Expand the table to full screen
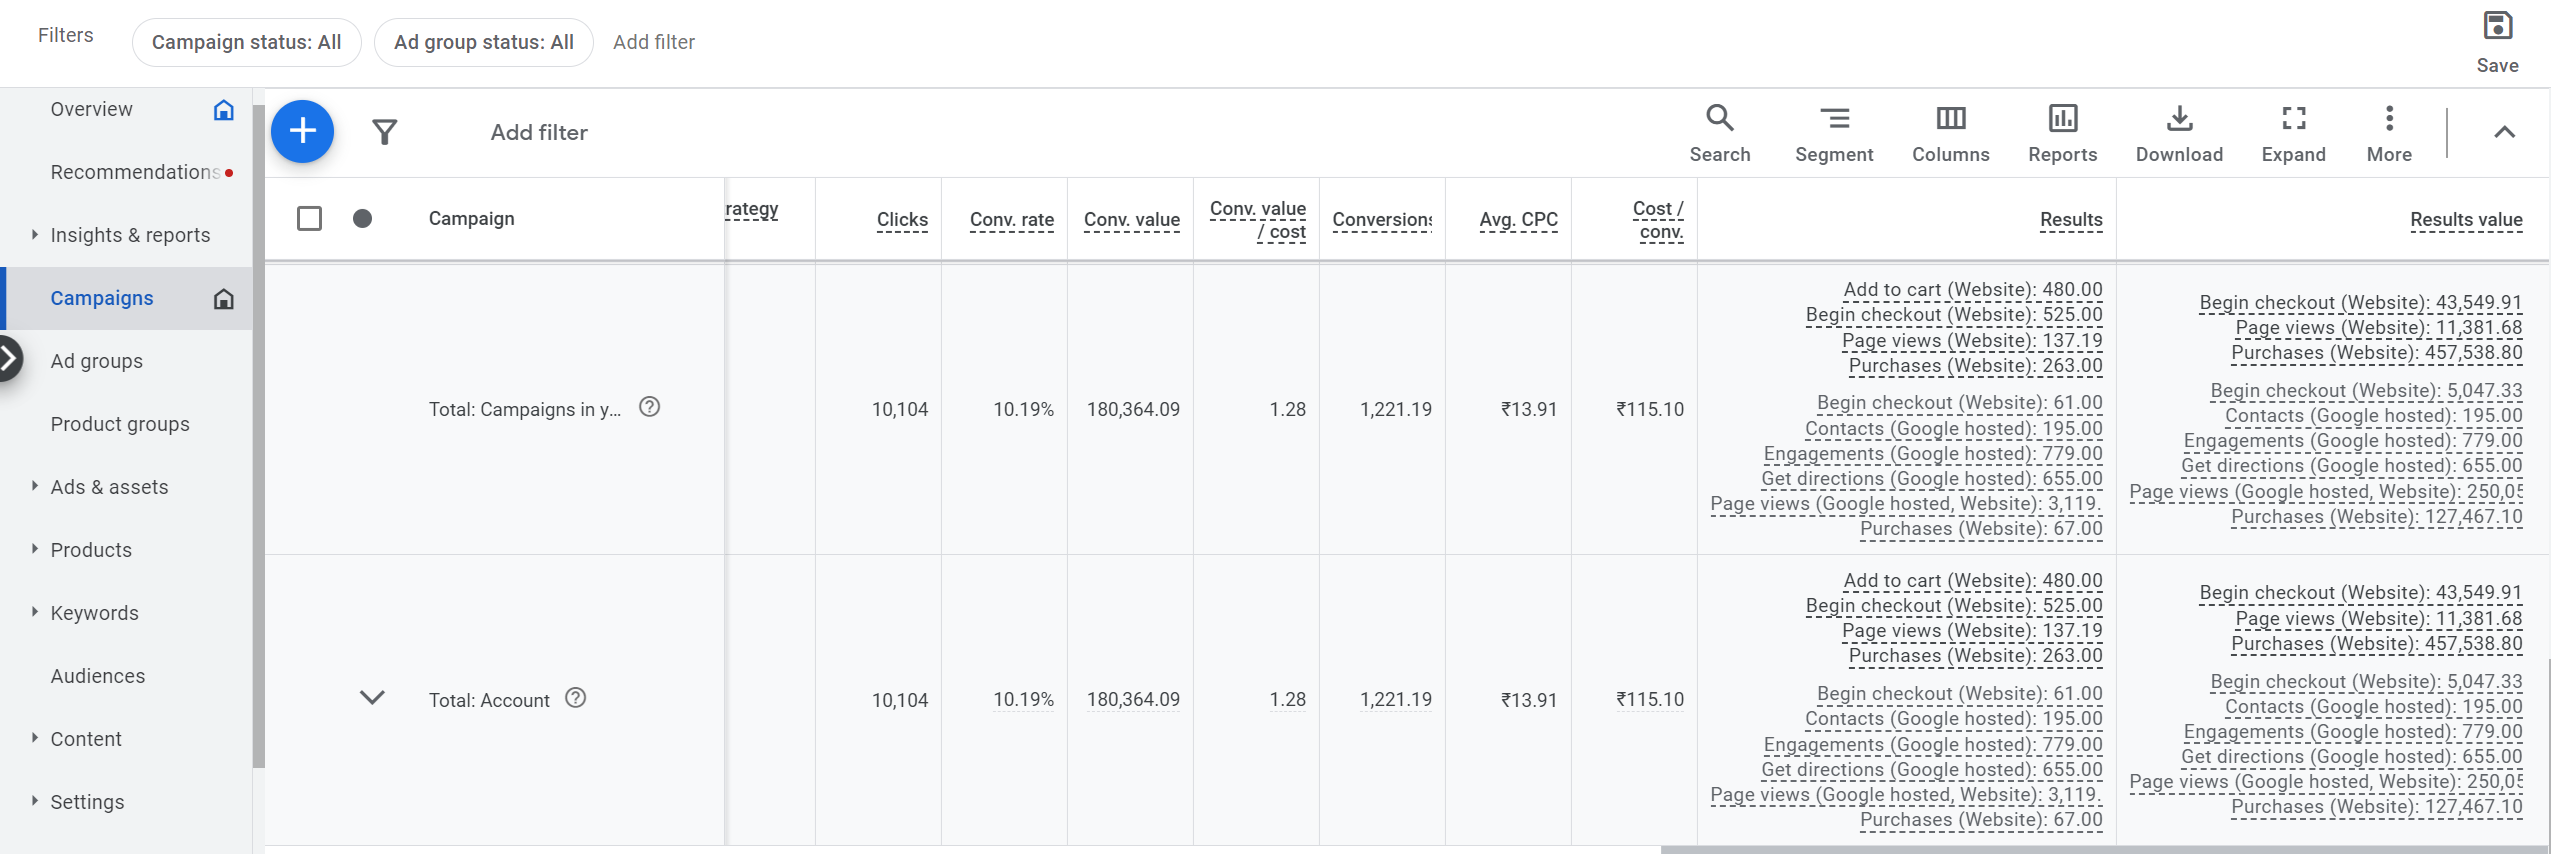This screenshot has height=854, width=2551. [2293, 132]
